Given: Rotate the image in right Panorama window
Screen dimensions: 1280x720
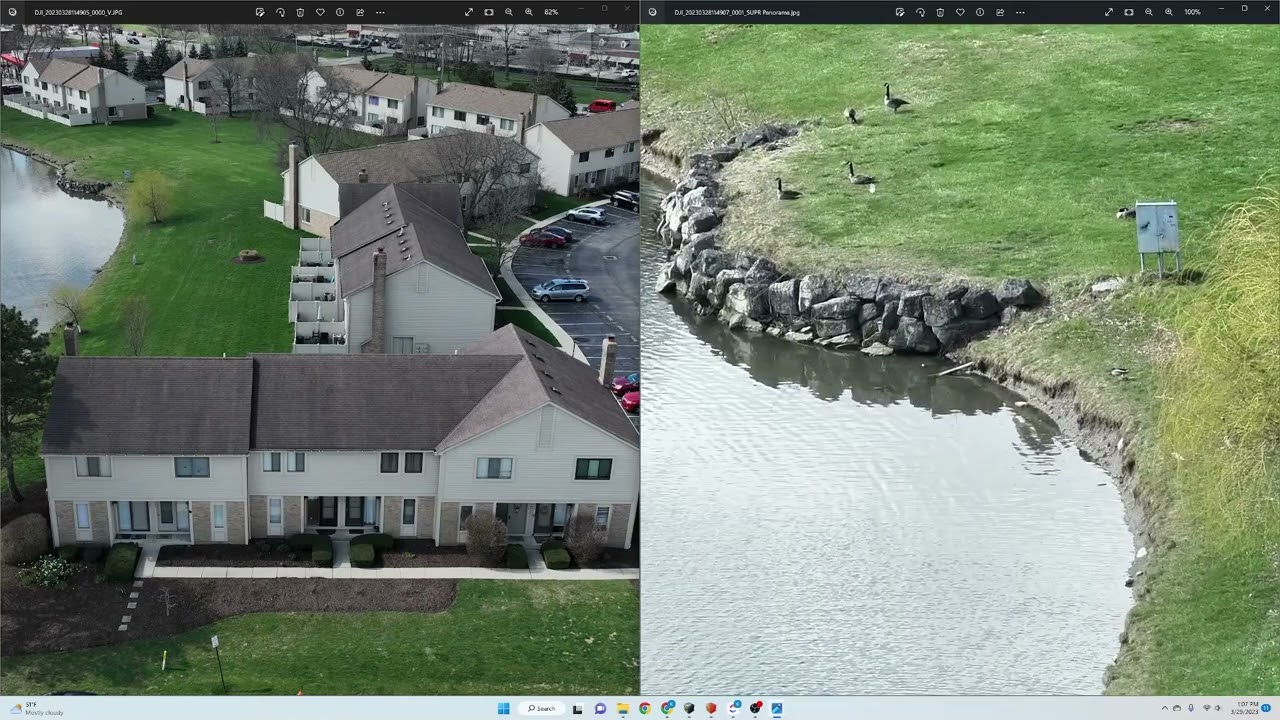Looking at the screenshot, I should click(920, 12).
